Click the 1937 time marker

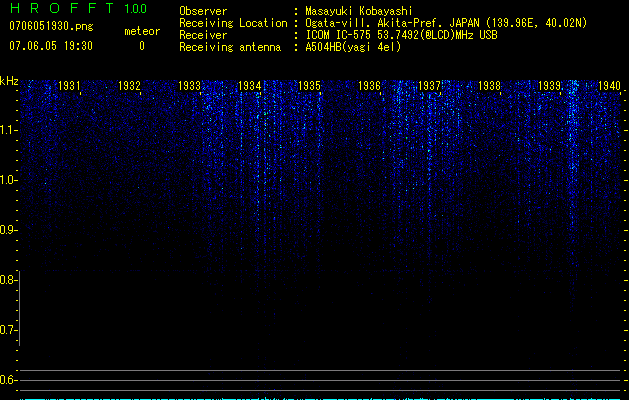[x=429, y=85]
